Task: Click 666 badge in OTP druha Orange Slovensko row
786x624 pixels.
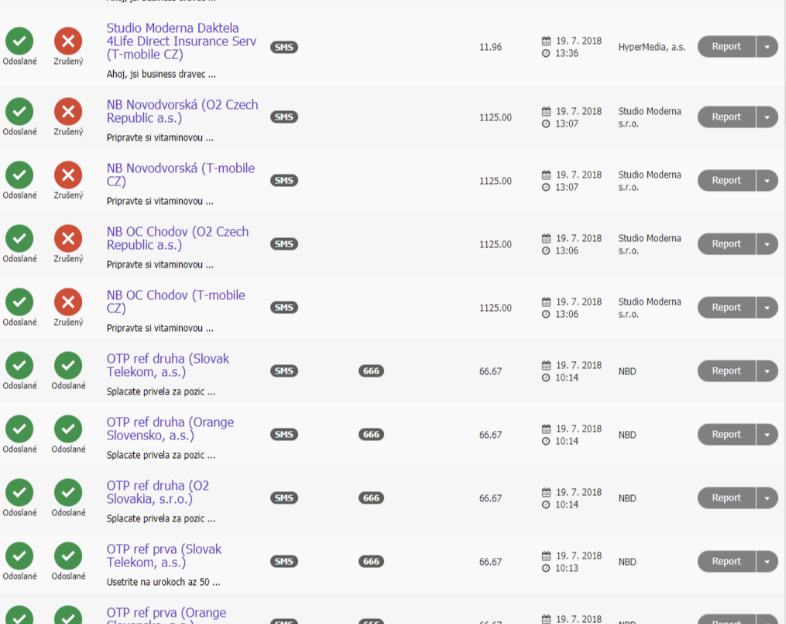Action: tap(371, 435)
